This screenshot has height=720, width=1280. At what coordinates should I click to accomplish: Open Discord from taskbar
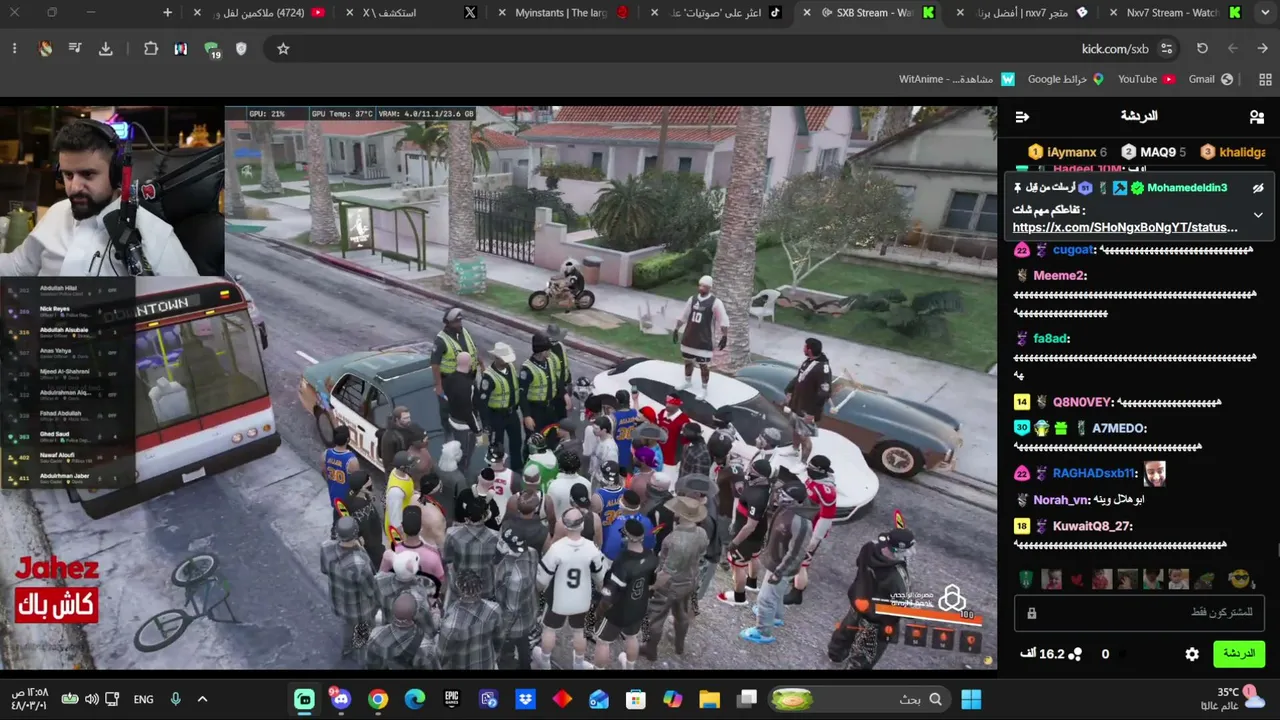(341, 699)
